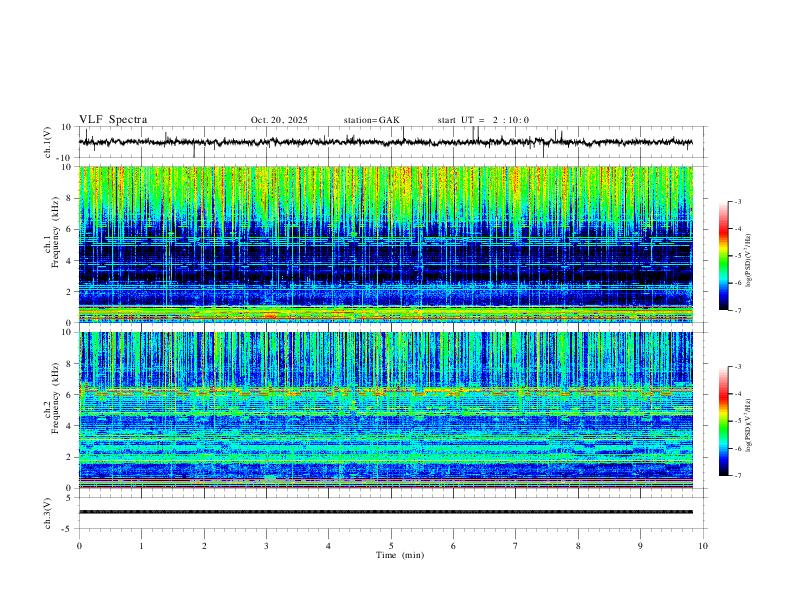
Task: Click the "5" tick on ch.3 voltage axis
Action: pyautogui.click(x=70, y=498)
